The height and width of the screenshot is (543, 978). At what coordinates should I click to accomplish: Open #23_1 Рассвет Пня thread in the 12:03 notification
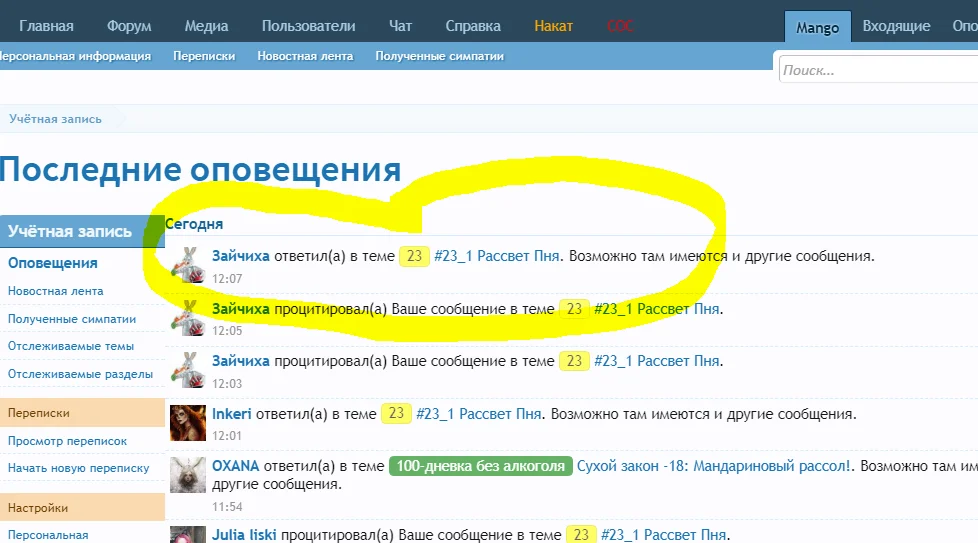tap(657, 361)
